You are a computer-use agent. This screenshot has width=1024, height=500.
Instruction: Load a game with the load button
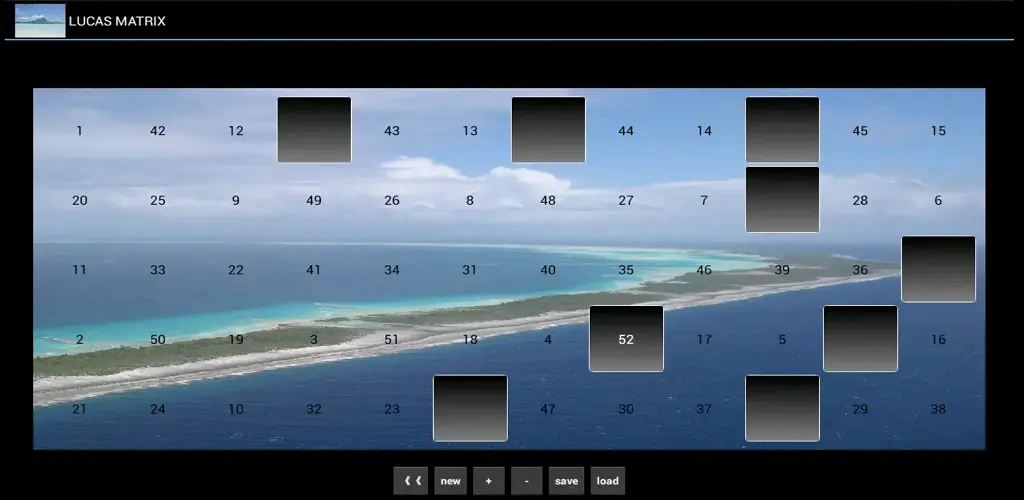607,481
